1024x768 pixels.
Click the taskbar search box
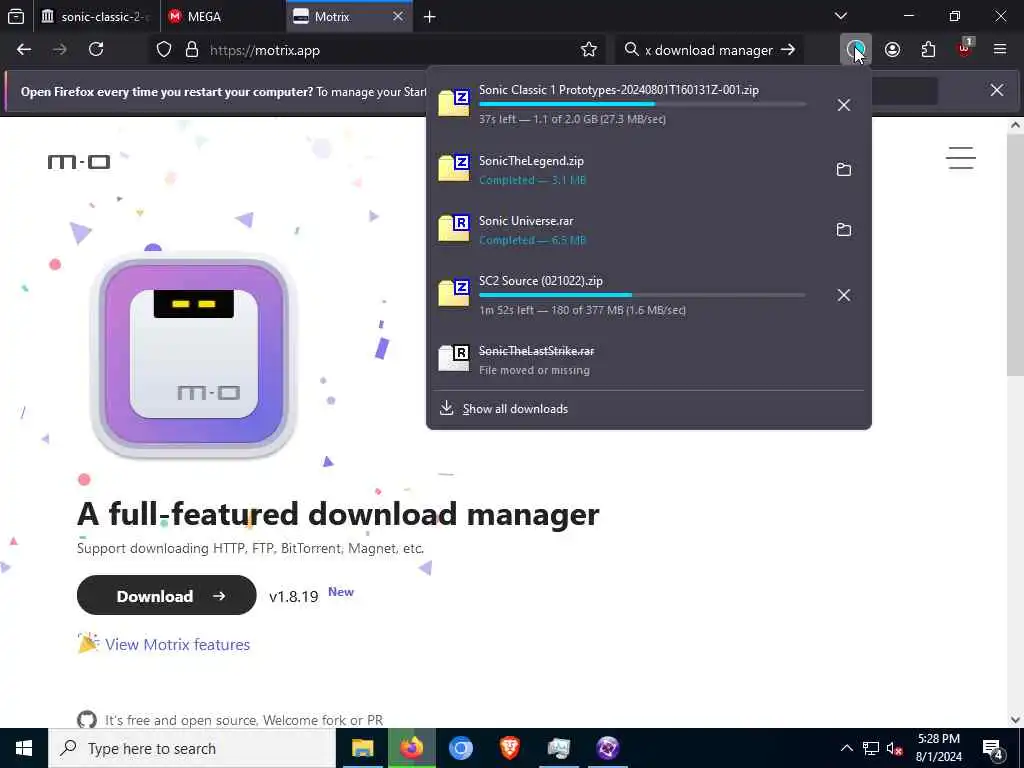coord(192,748)
